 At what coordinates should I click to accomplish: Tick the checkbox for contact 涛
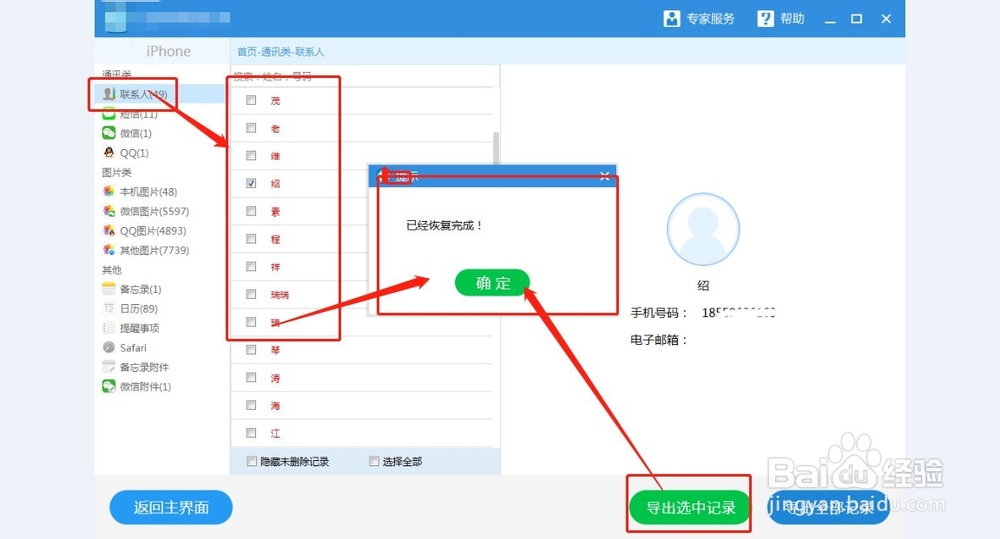251,378
